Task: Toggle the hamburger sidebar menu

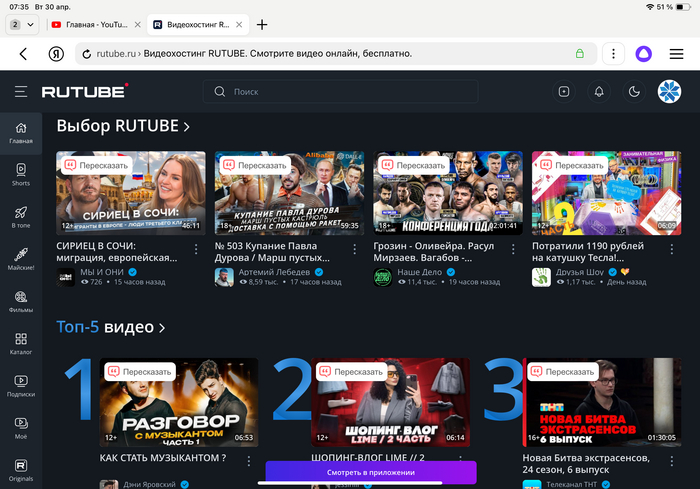Action: [21, 92]
